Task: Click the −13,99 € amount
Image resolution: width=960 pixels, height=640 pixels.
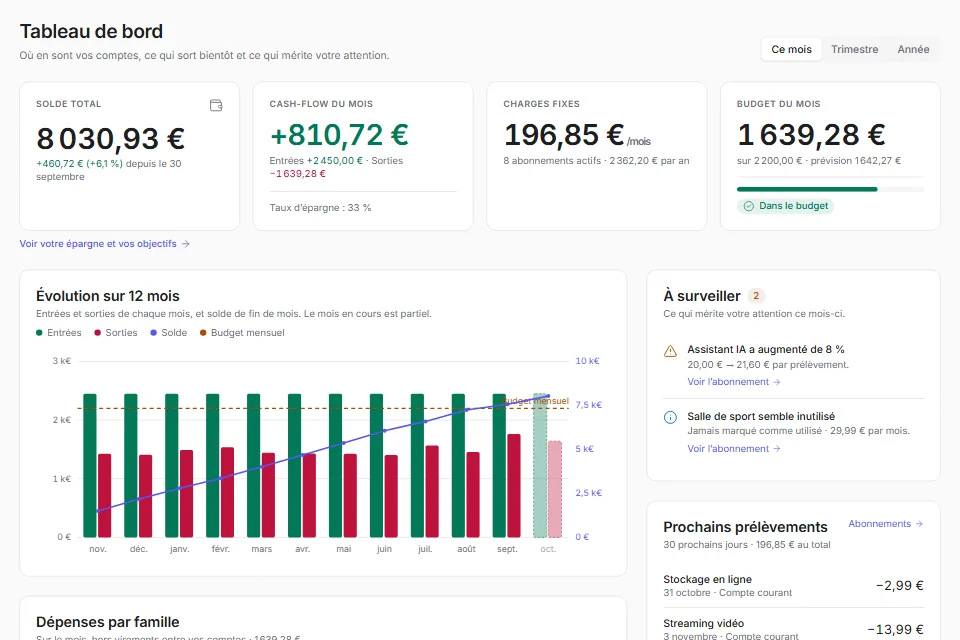Action: tap(896, 630)
